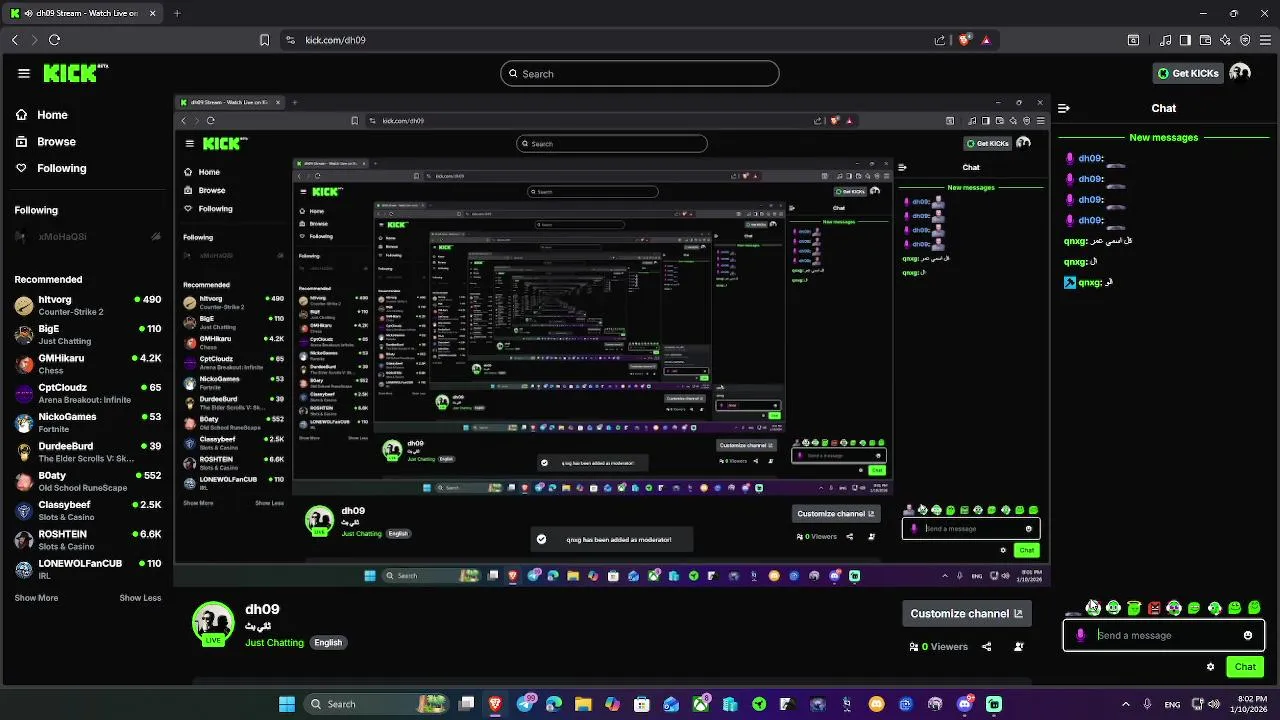Open GMHikaru recommended channel
Viewport: 1280px width, 720px height.
[x=88, y=363]
